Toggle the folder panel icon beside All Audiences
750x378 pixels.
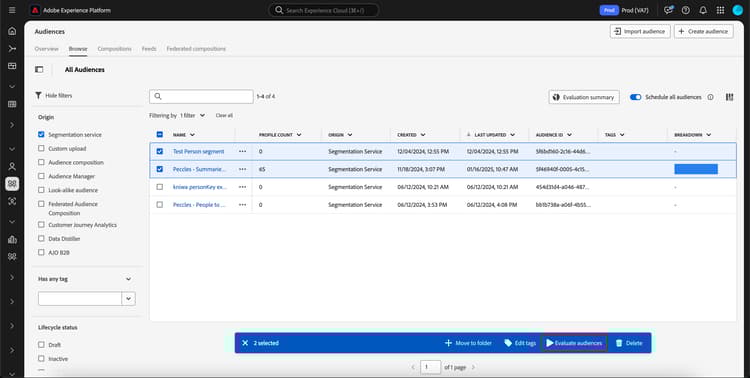(x=39, y=70)
